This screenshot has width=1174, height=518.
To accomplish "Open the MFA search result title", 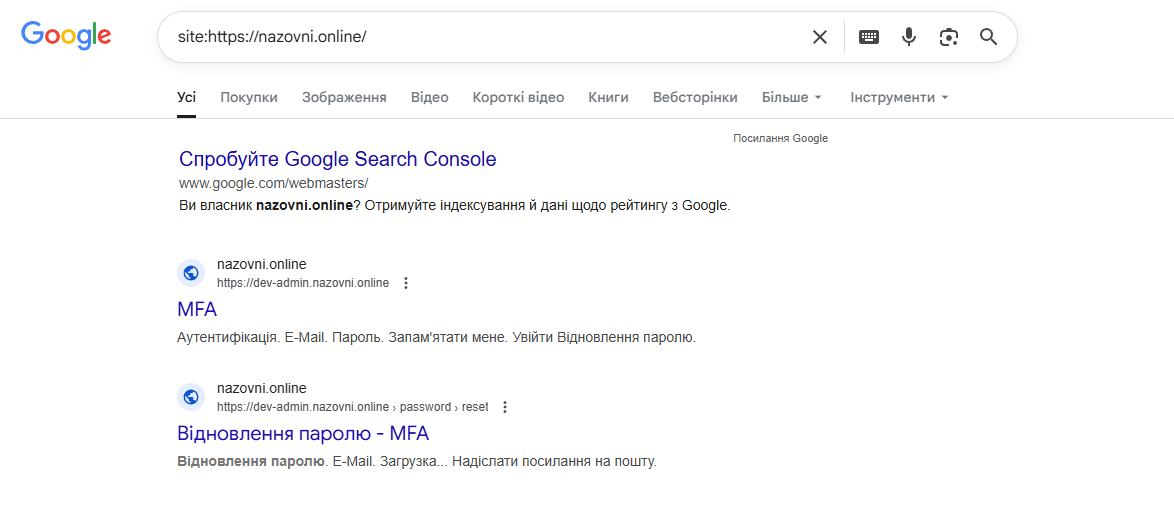I will pyautogui.click(x=197, y=309).
